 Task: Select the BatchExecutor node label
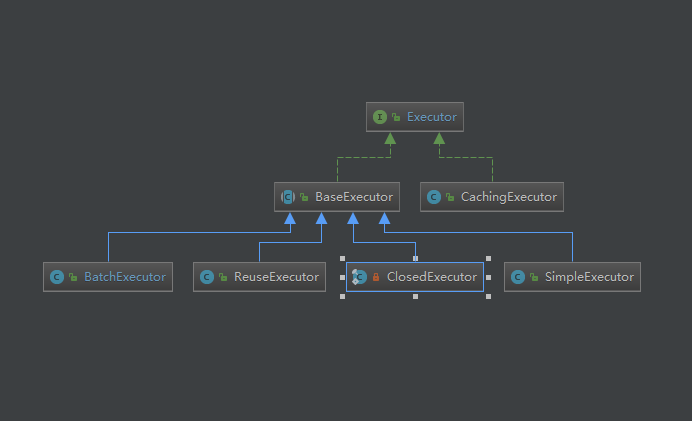(x=125, y=277)
